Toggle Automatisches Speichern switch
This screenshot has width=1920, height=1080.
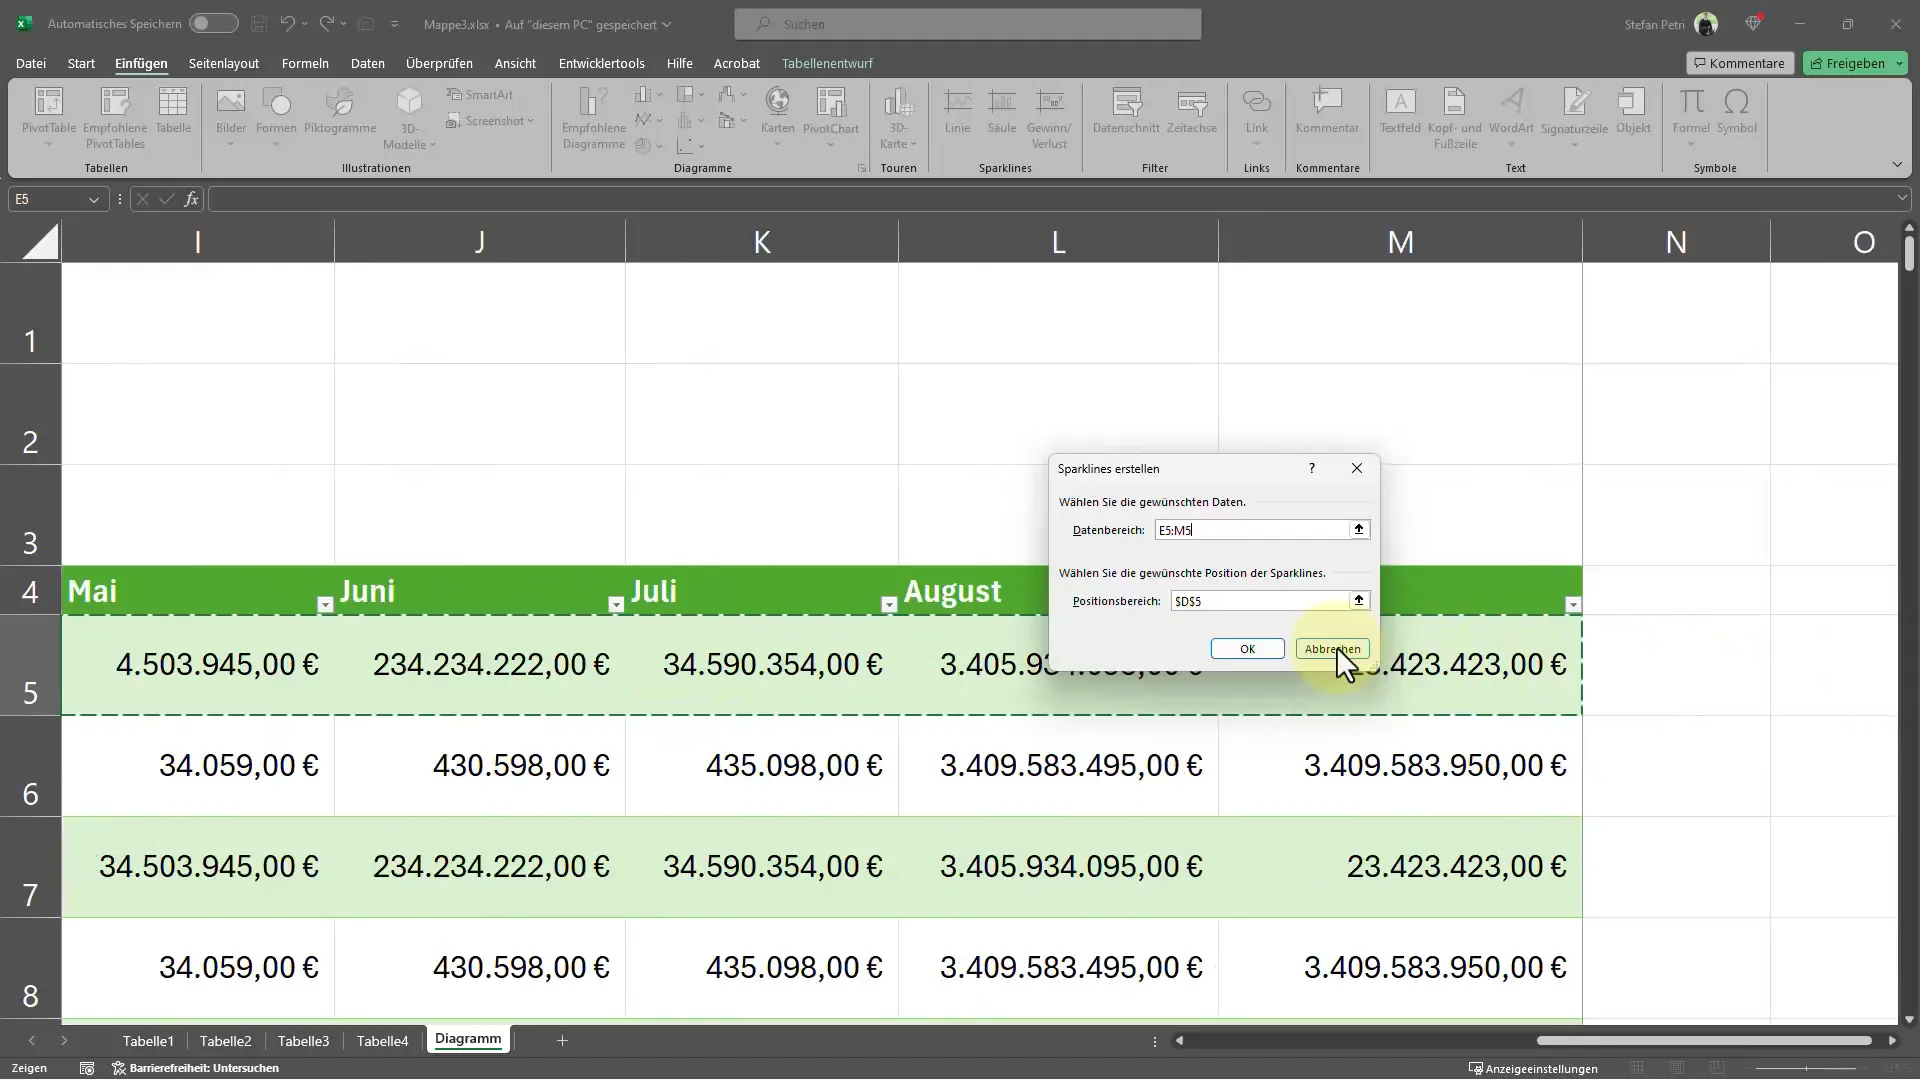(213, 23)
